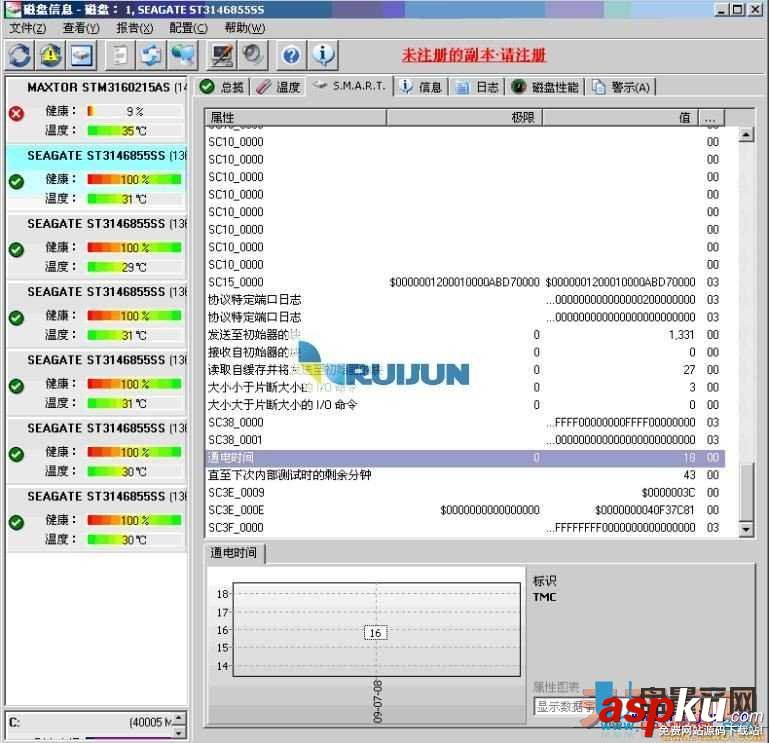
Task: Click the 极限 column header
Action: 464,118
